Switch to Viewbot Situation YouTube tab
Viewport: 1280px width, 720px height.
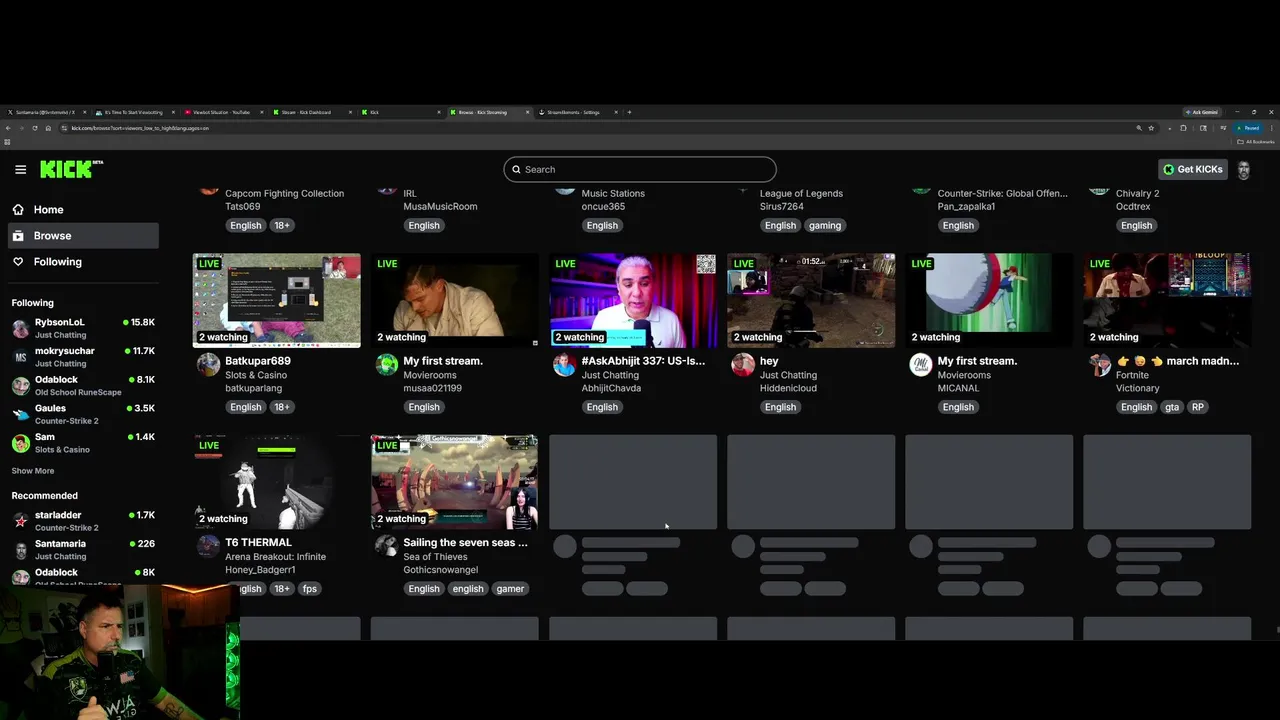click(222, 112)
